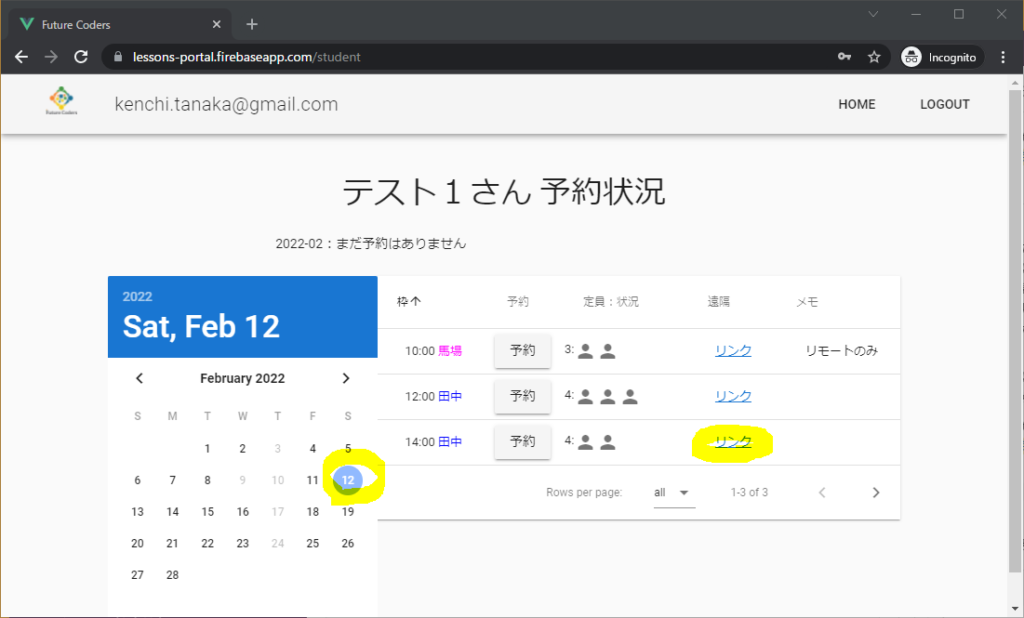Open リンク for the 10:00 slot
The width and height of the screenshot is (1024, 618).
(733, 351)
